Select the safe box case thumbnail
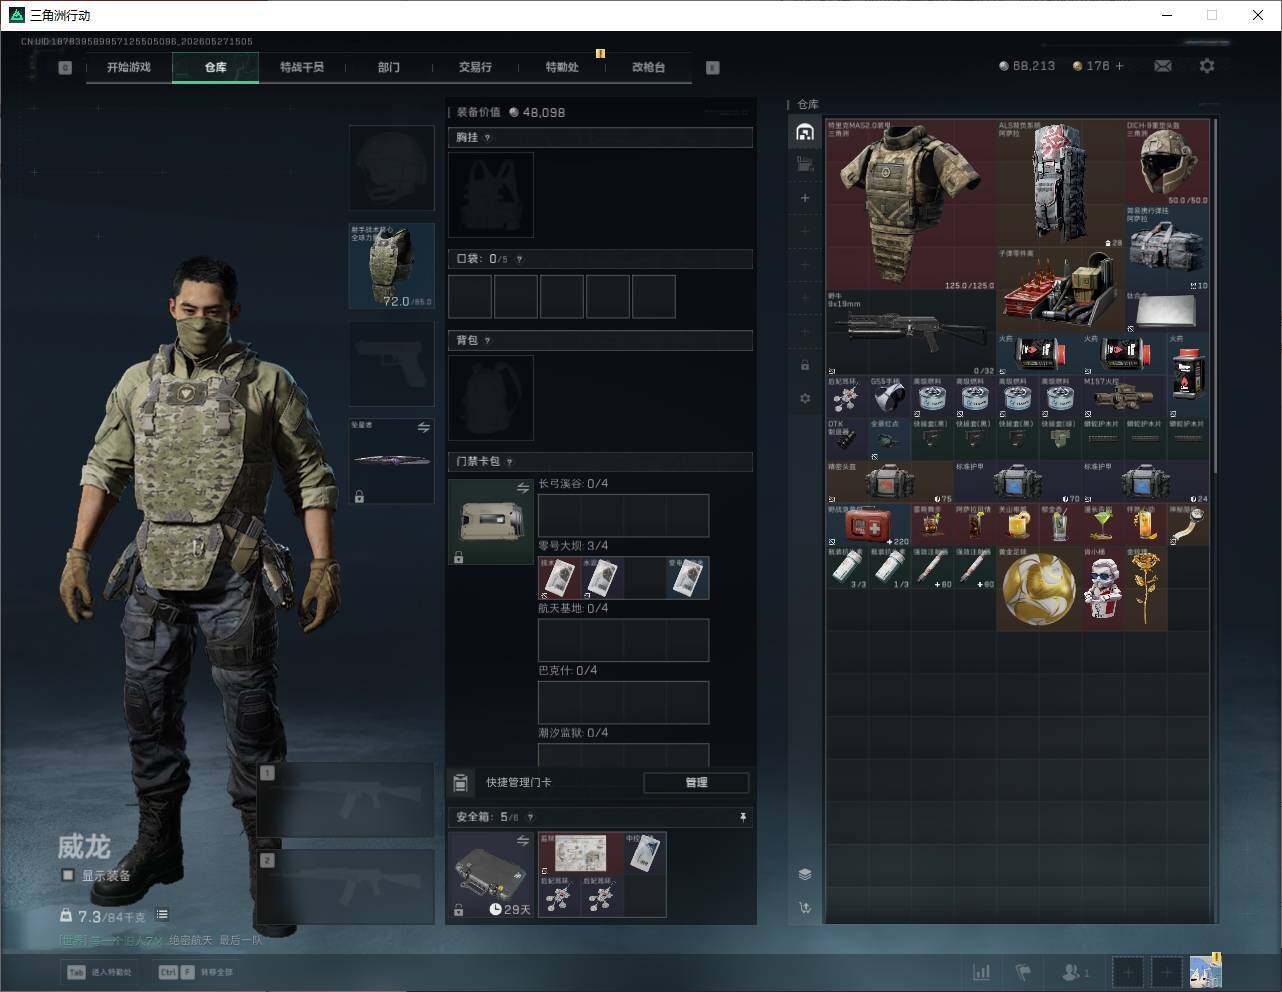The image size is (1282, 992). tap(491, 875)
